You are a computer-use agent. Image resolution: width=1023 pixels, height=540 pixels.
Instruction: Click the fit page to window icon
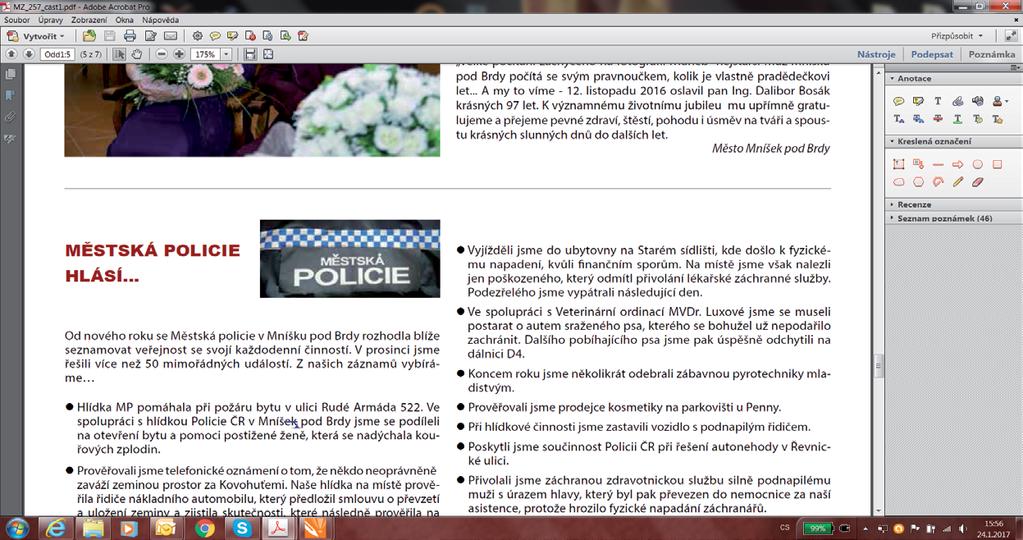coord(267,54)
